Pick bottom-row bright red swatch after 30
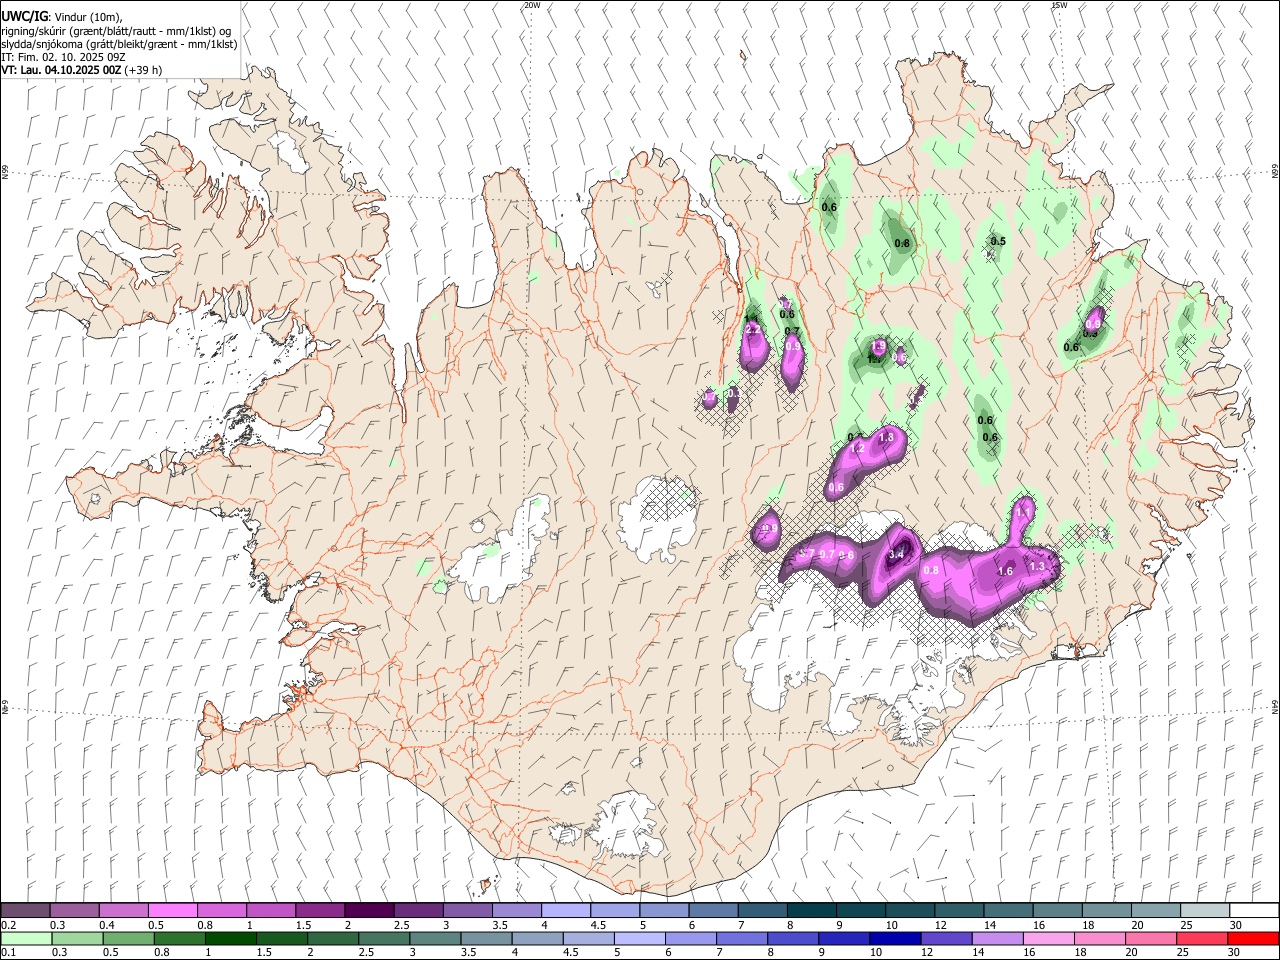The height and width of the screenshot is (960, 1280). (x=1252, y=939)
